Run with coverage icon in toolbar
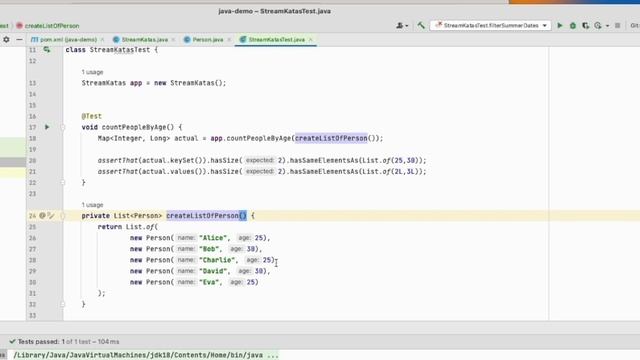 click(585, 25)
